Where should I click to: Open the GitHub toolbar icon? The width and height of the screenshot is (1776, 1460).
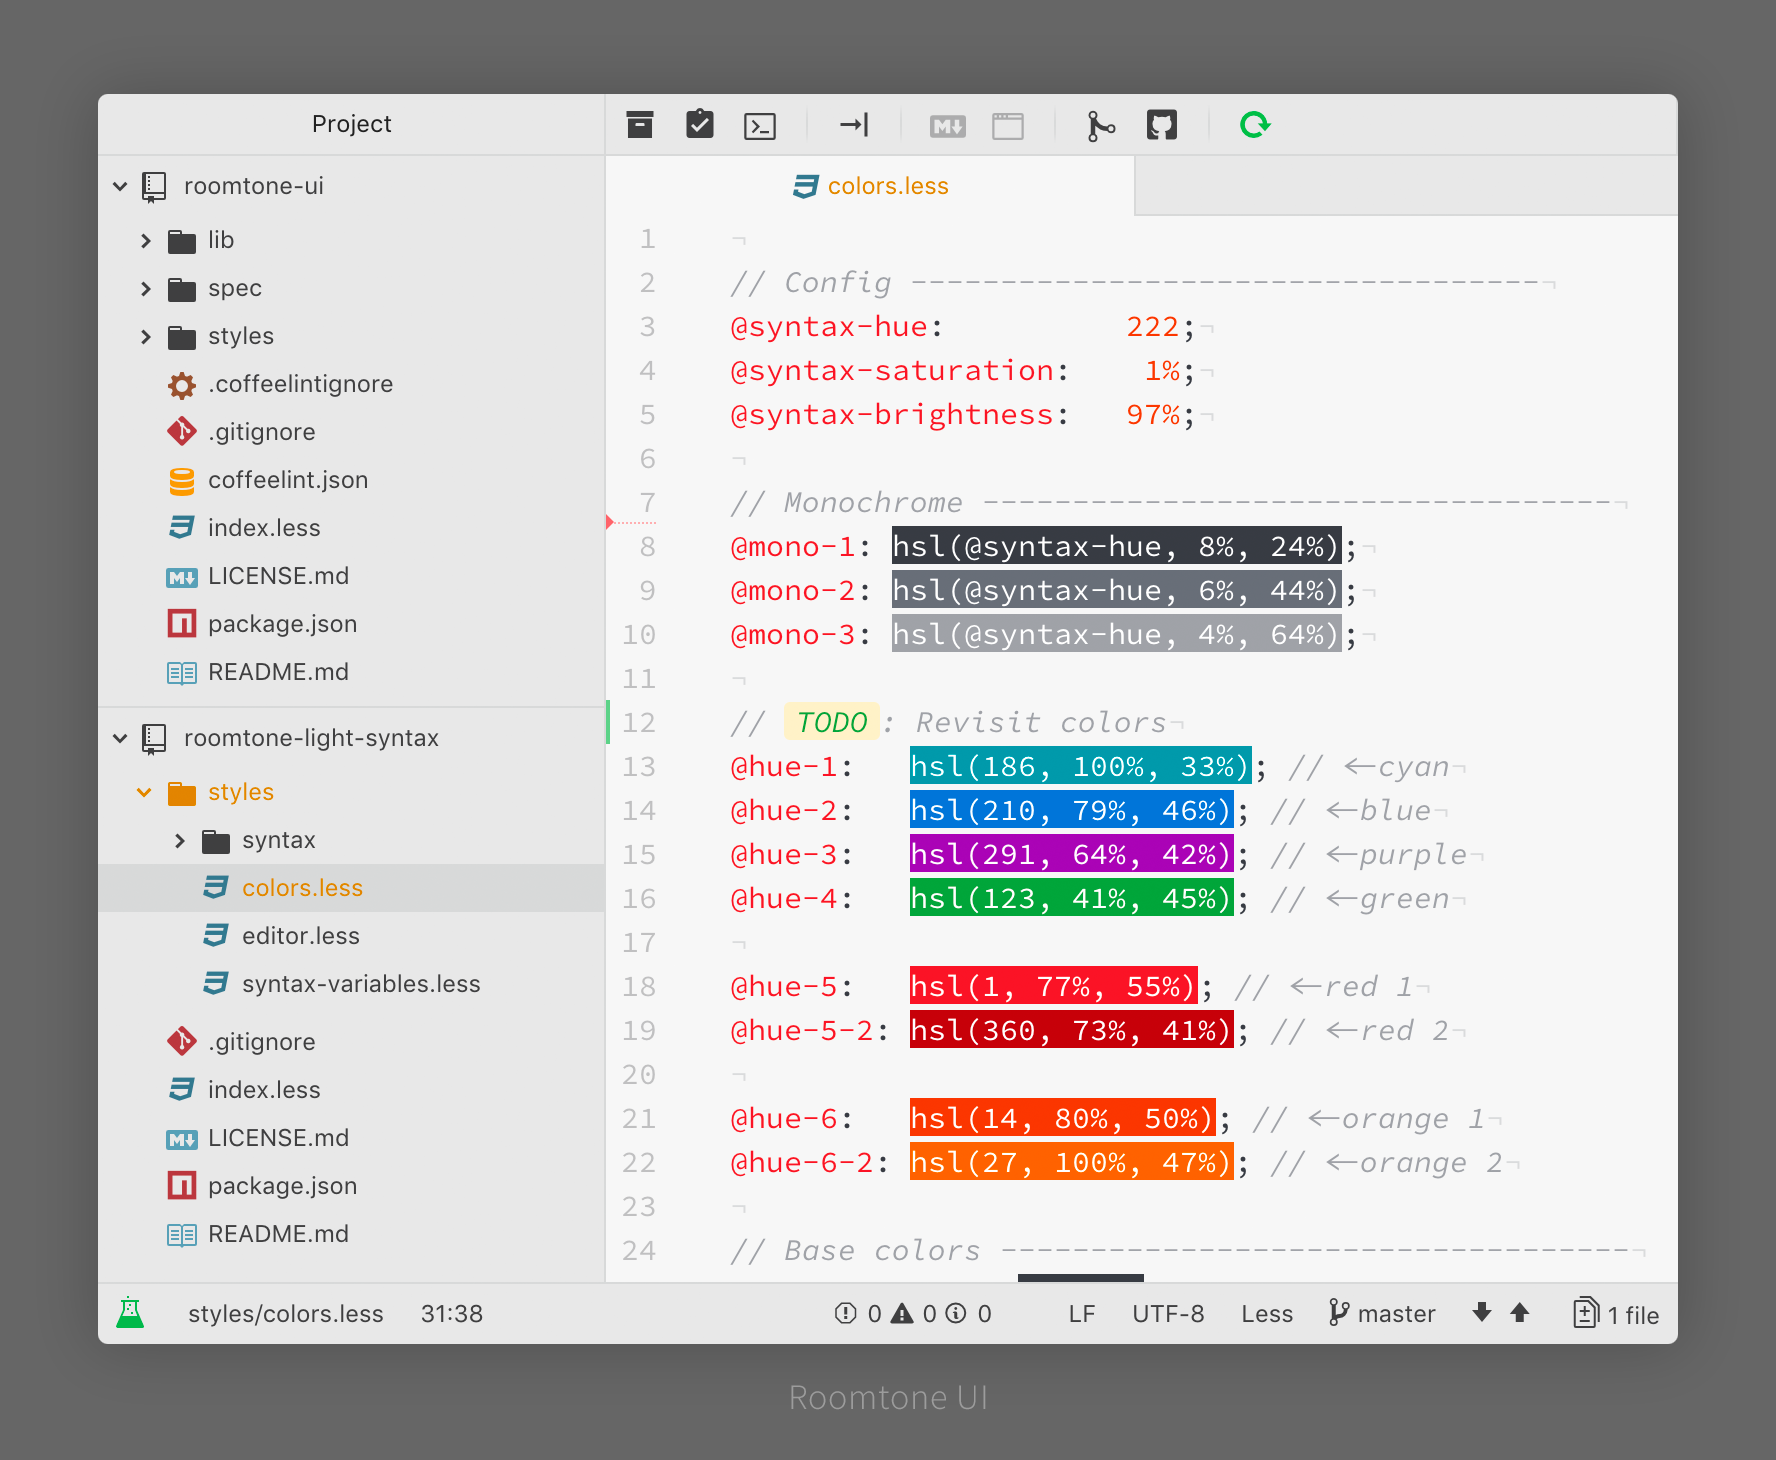(1162, 125)
